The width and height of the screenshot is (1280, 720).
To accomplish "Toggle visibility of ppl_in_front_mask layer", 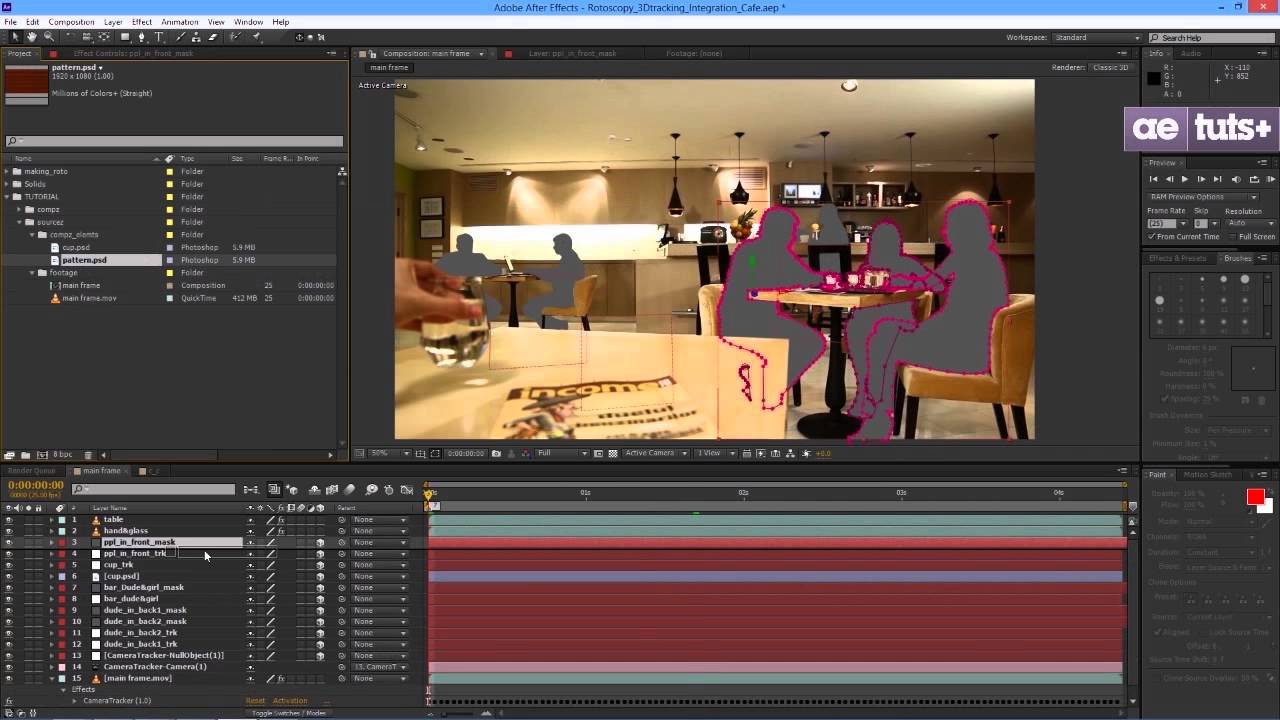I will click(9, 542).
